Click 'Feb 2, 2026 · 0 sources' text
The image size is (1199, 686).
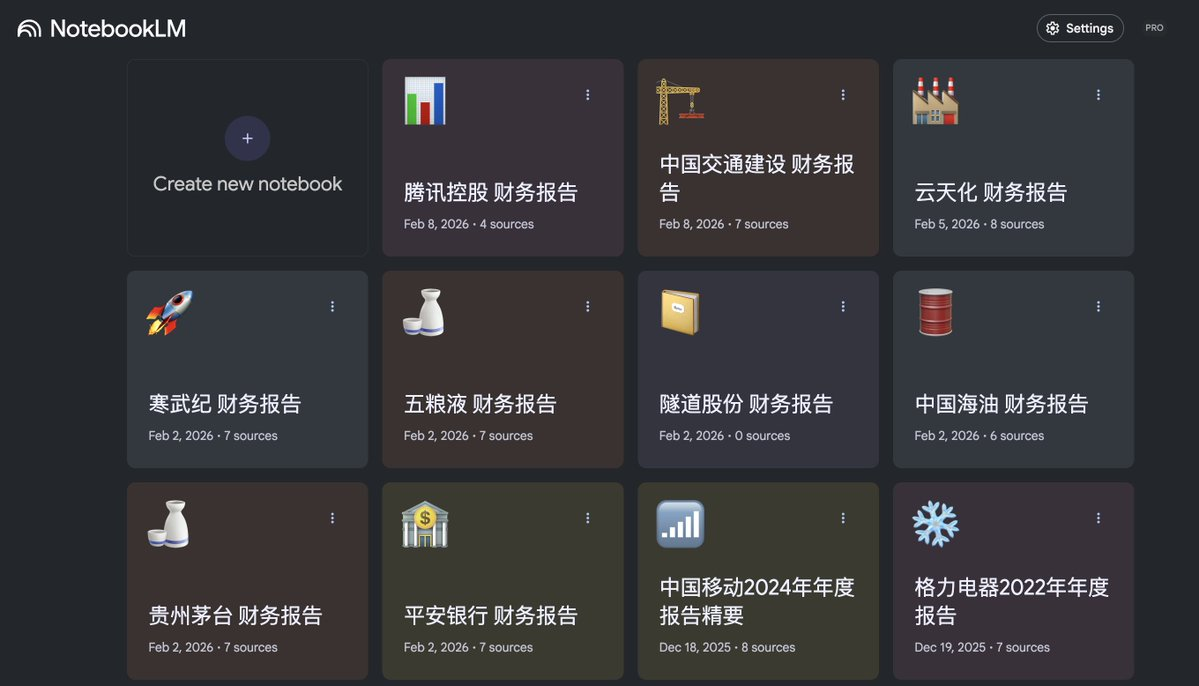pyautogui.click(x=724, y=436)
